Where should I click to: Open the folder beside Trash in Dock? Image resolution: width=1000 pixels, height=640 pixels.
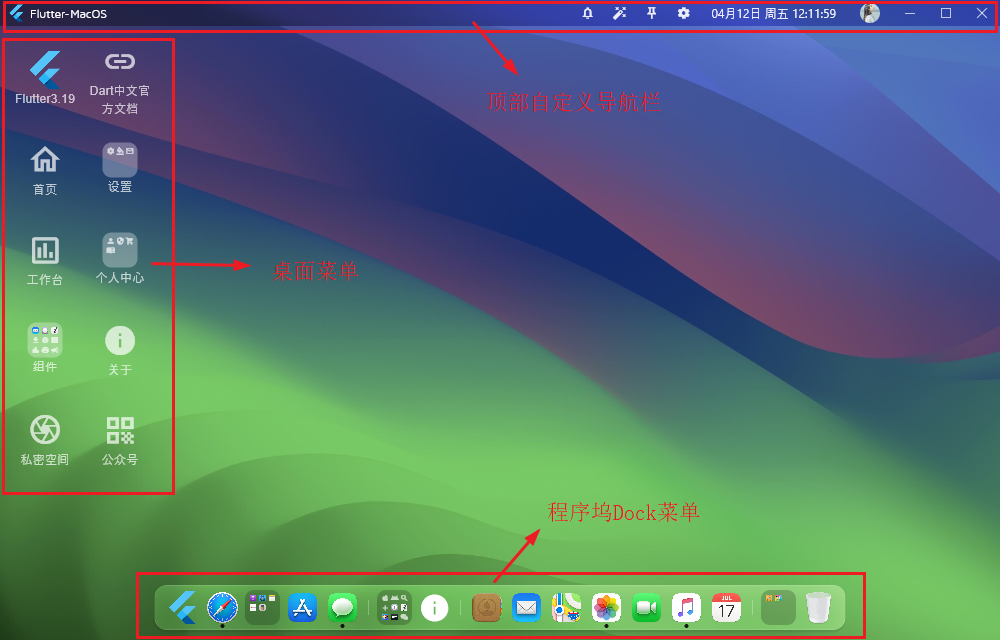coord(778,607)
